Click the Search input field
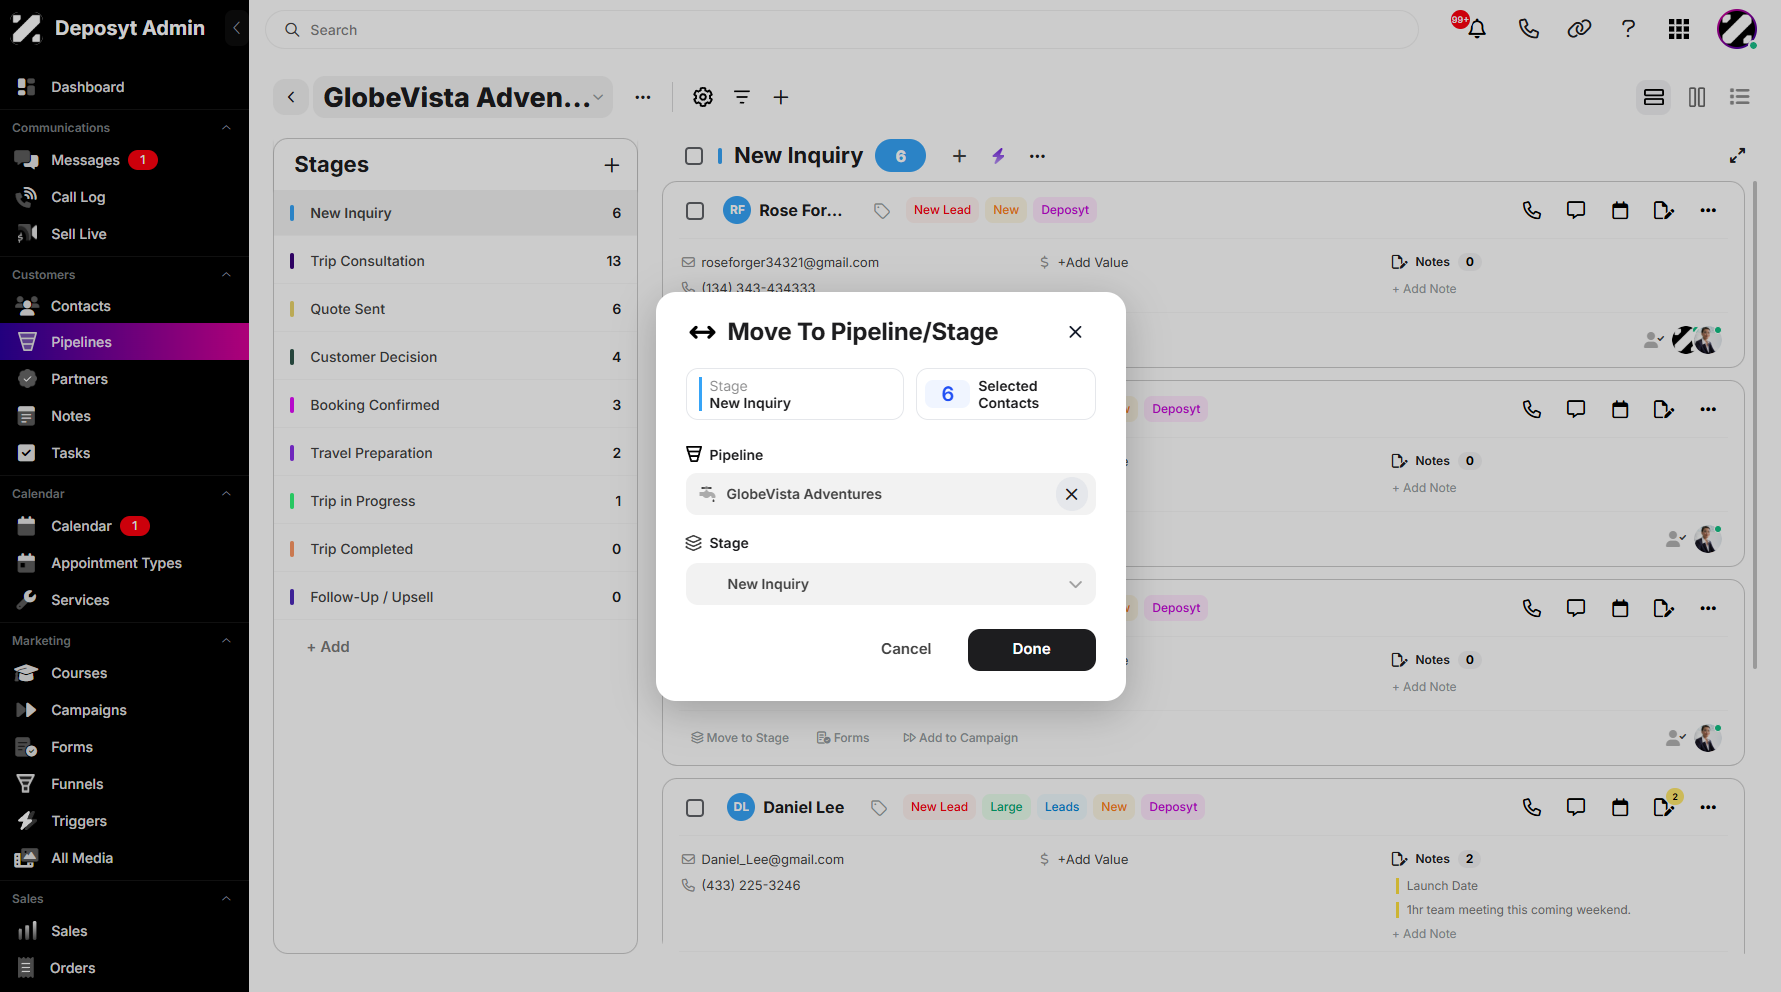The width and height of the screenshot is (1781, 992). (842, 30)
